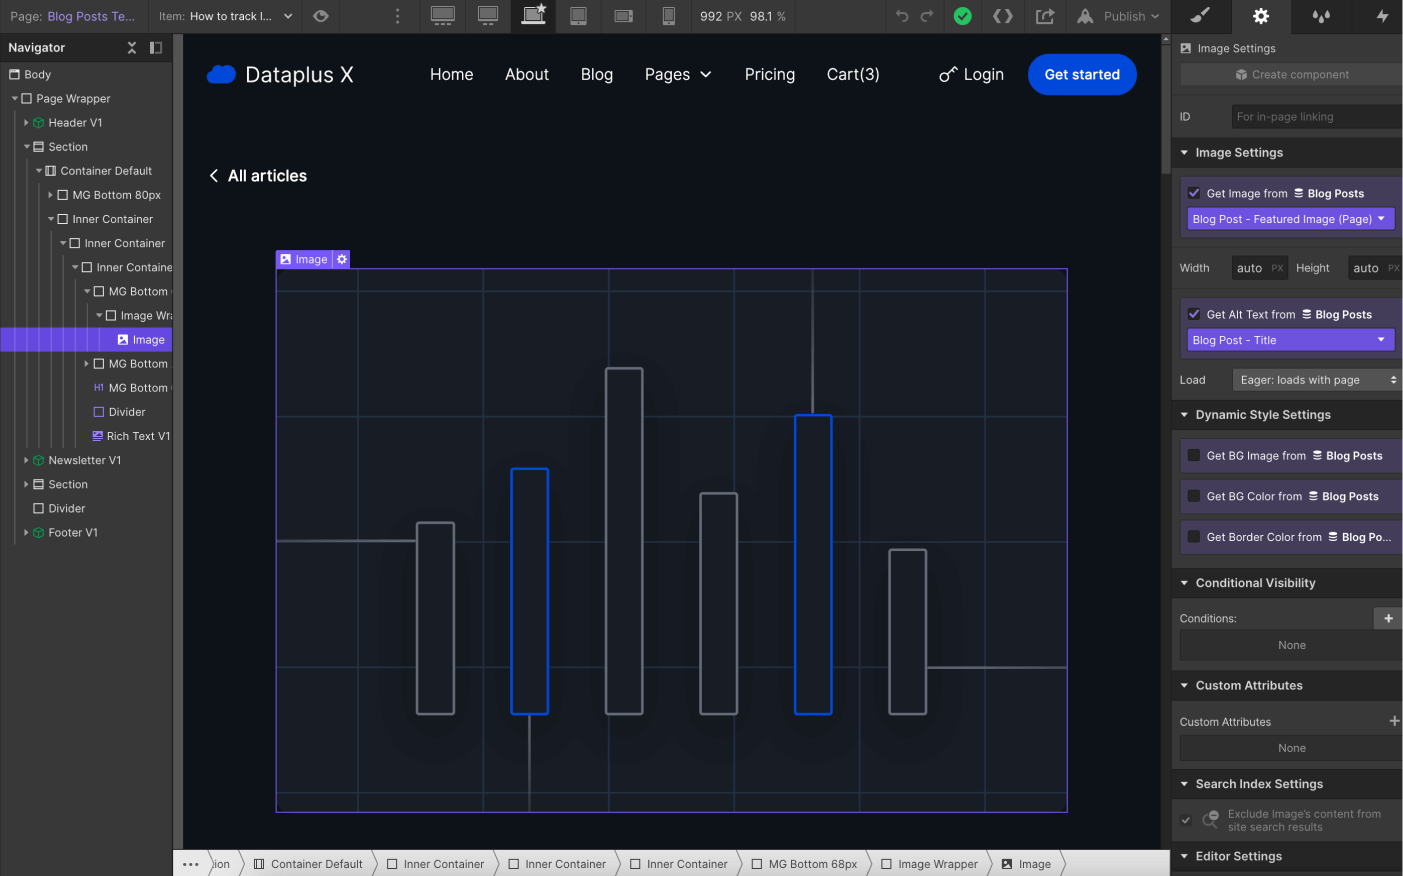Screen dimensions: 1403x876
Task: Open the Style Manager droplets tab
Action: 1321,16
